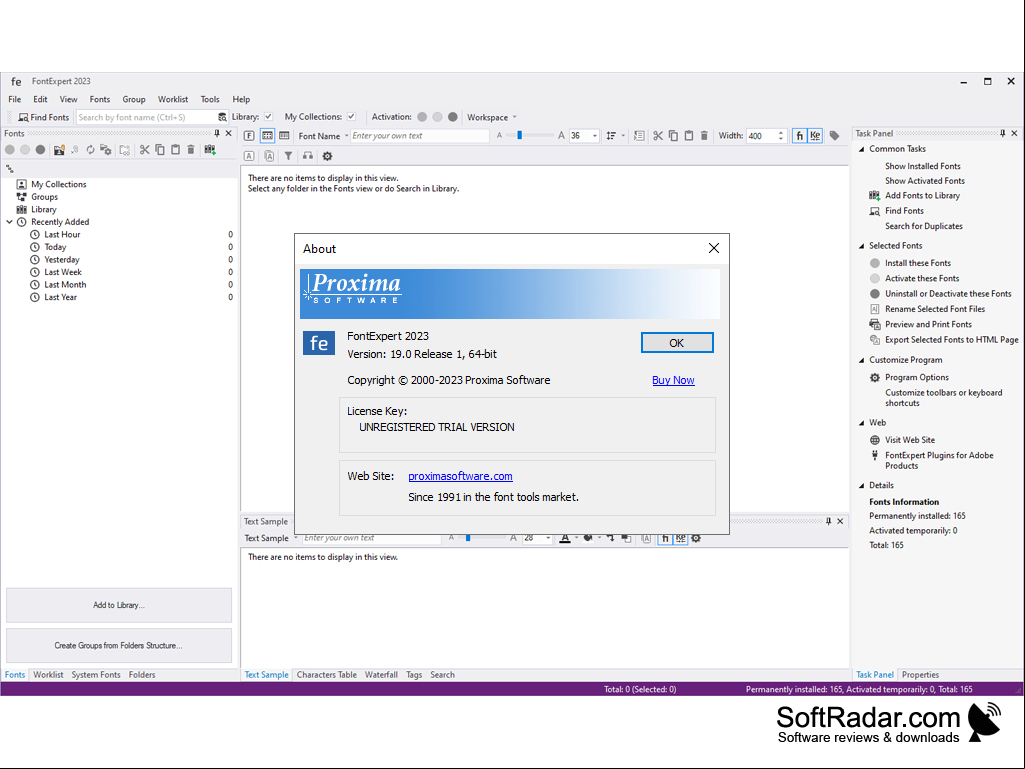Click the tag icon in preview toolbar
The height and width of the screenshot is (769, 1025).
pyautogui.click(x=835, y=135)
